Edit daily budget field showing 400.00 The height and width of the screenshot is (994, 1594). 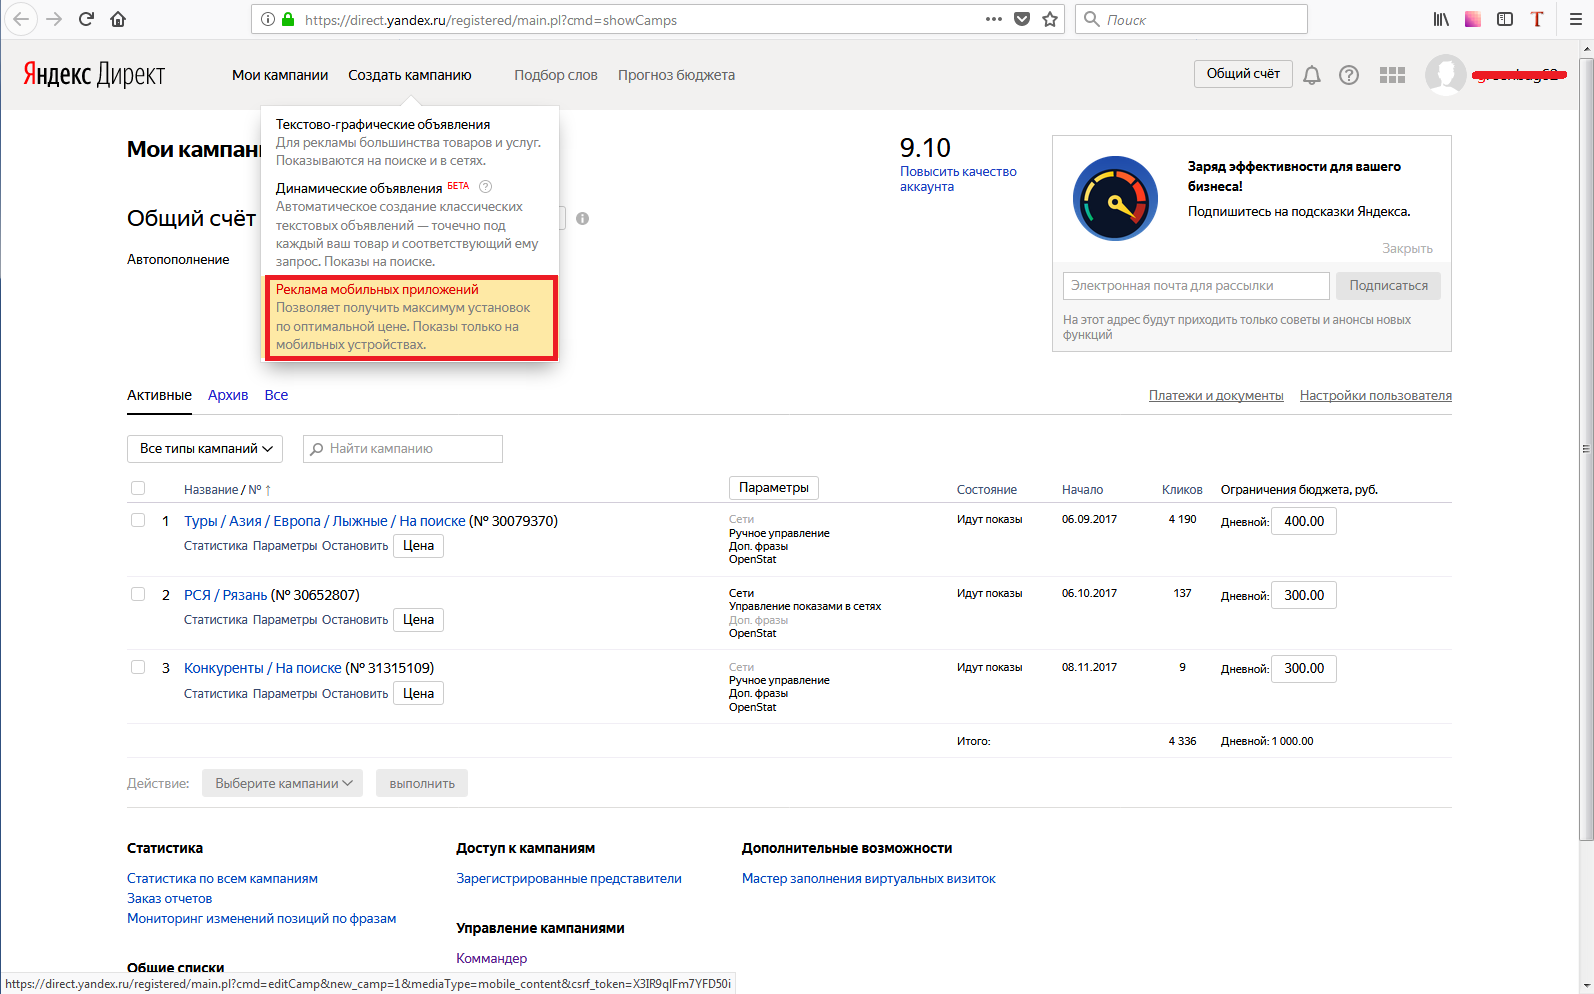(x=1304, y=521)
